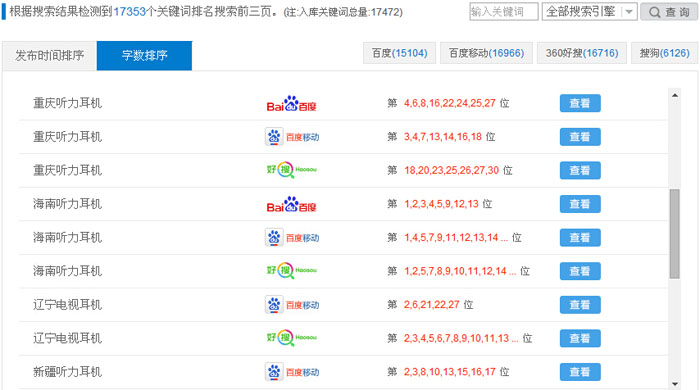
Task: Click Baidu mobile icon in 新疆听力耳机 row
Action: coord(292,372)
